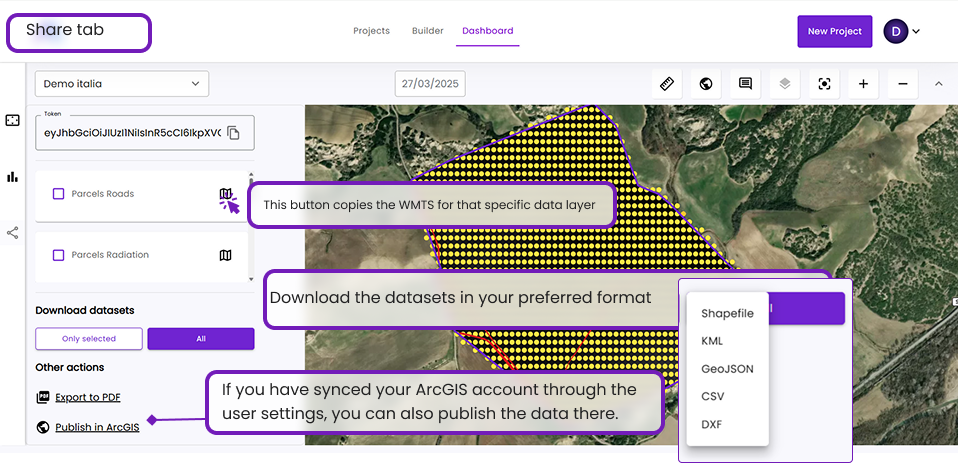The height and width of the screenshot is (463, 958).
Task: Open the parcel boundary sidebar panel
Action: 12,120
